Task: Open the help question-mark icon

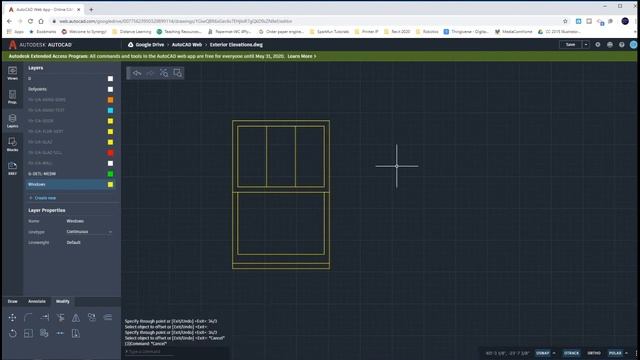Action: 622,44
